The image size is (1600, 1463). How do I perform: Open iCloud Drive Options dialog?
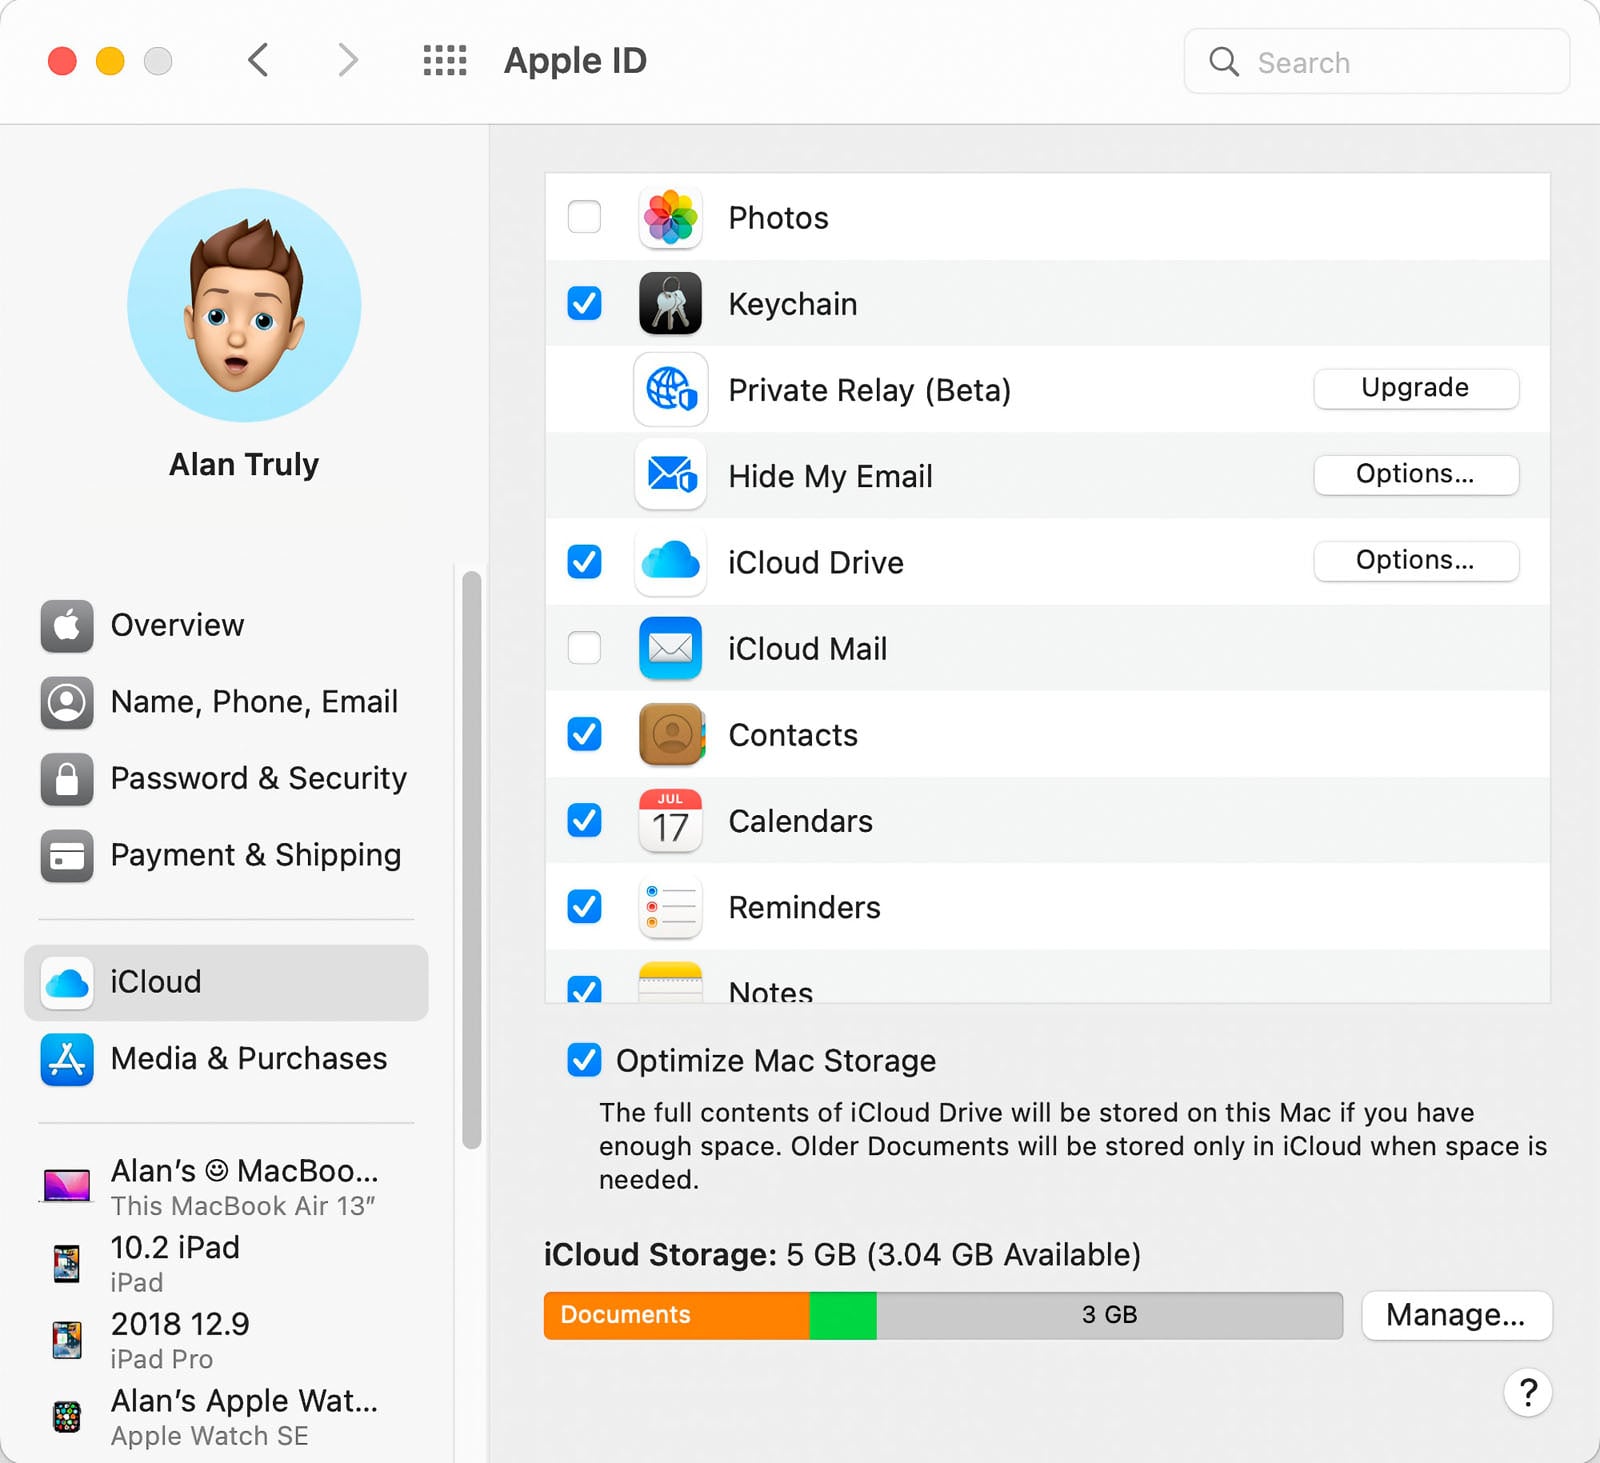click(x=1415, y=561)
